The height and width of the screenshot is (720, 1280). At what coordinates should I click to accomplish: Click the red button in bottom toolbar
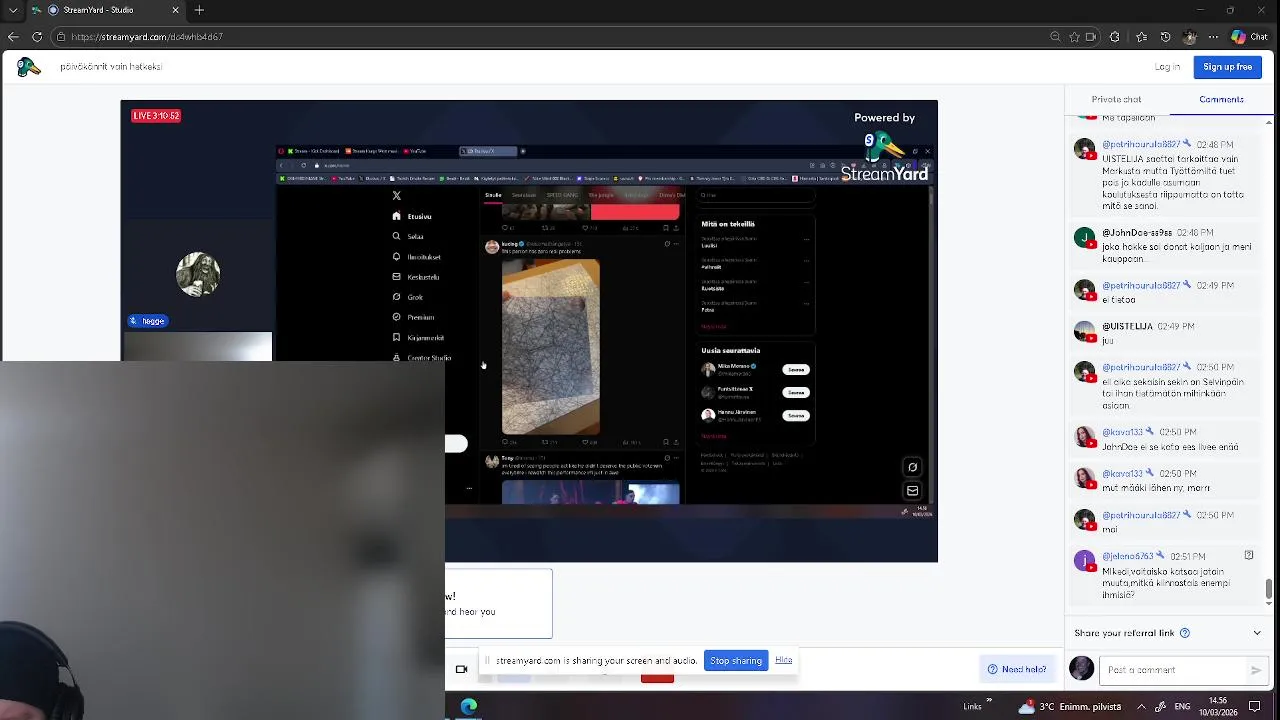click(x=657, y=677)
